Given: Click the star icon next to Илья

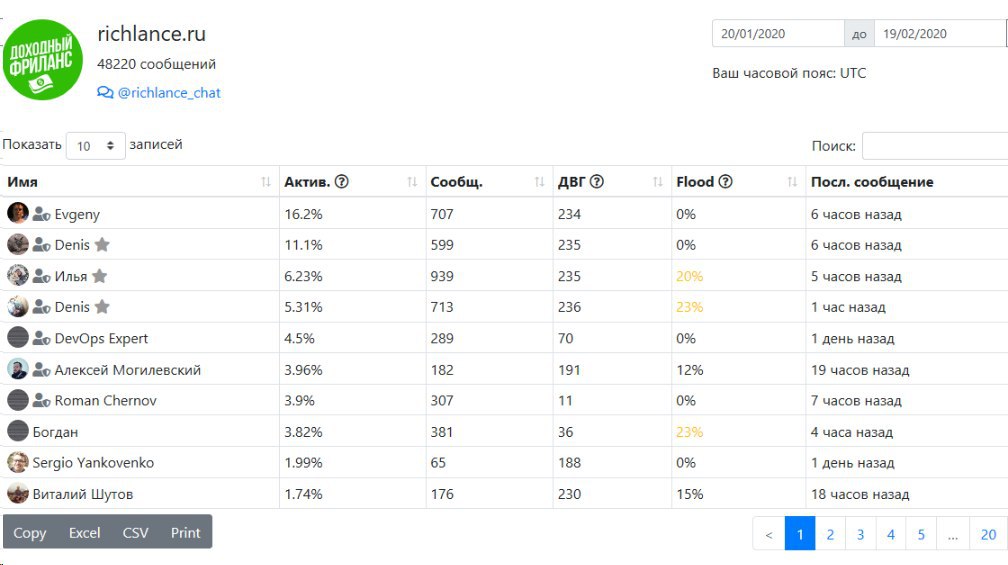Looking at the screenshot, I should click(x=100, y=276).
